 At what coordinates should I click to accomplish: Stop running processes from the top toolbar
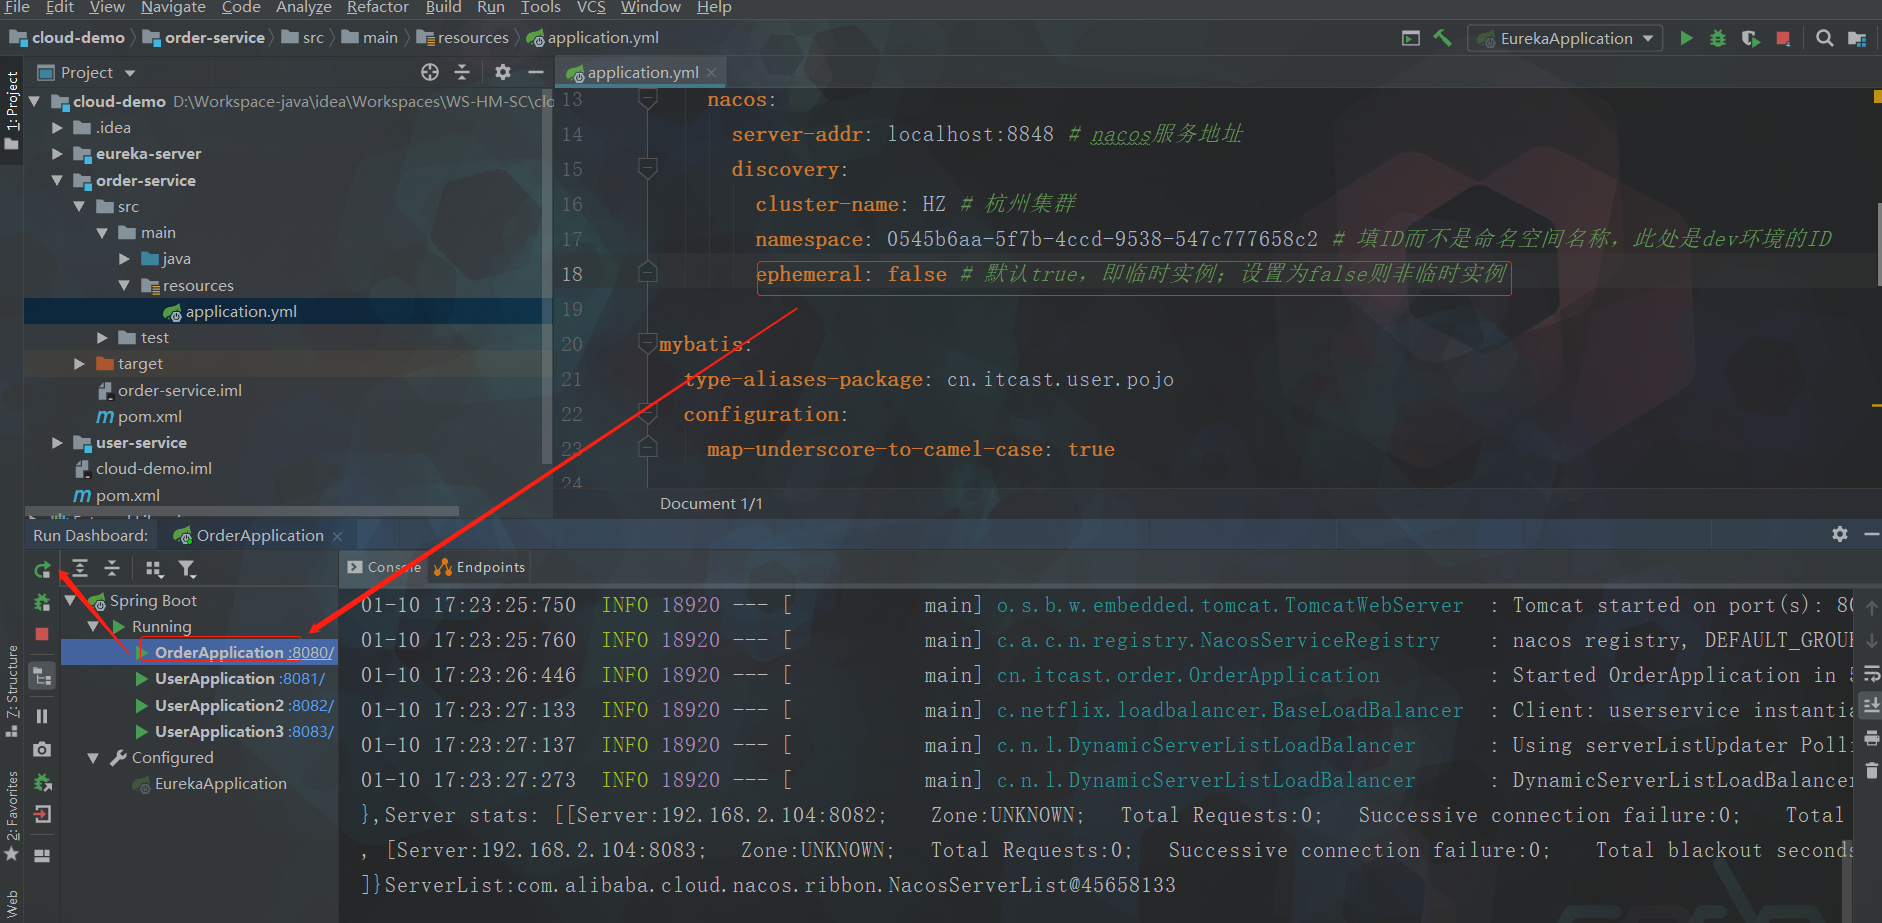tap(1783, 38)
